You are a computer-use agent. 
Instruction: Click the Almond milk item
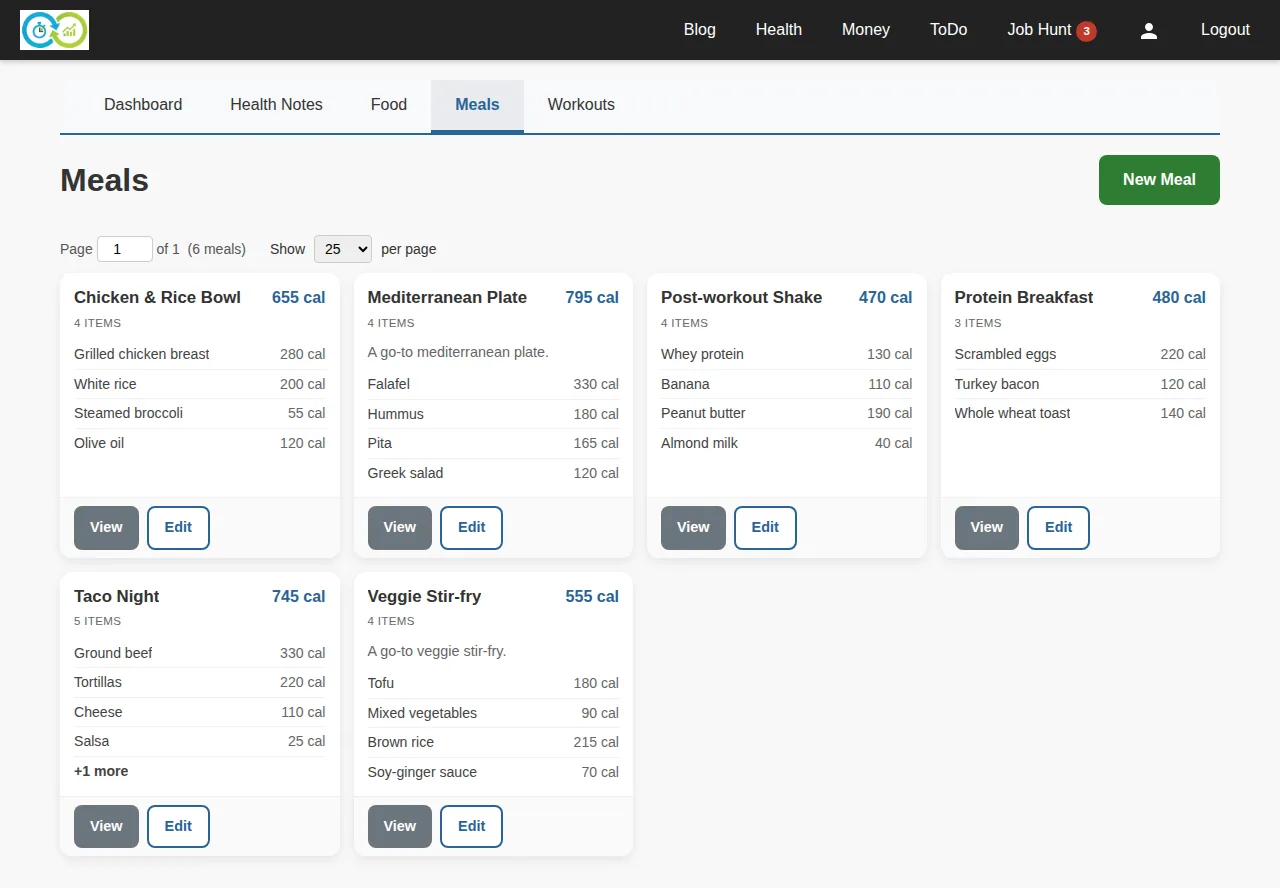tap(787, 443)
